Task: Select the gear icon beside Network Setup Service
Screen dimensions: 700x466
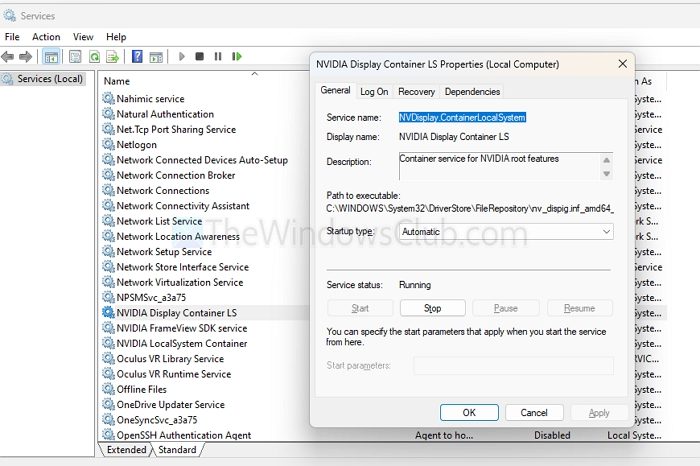Action: [108, 251]
